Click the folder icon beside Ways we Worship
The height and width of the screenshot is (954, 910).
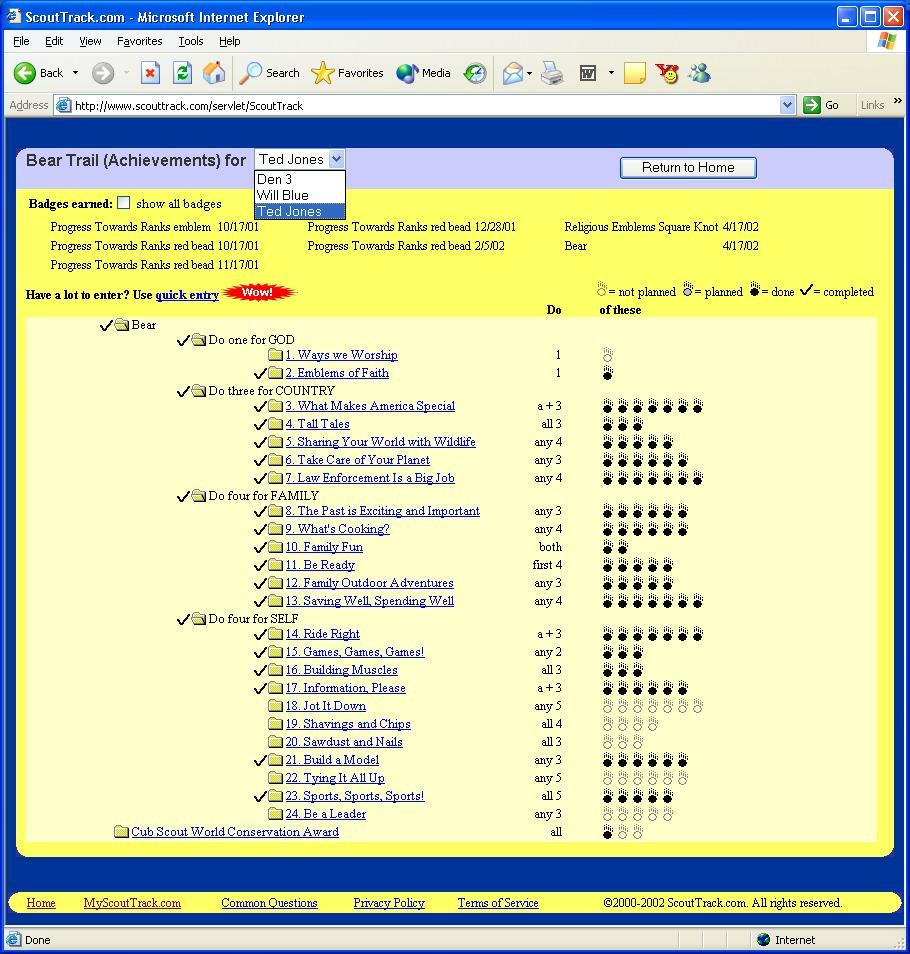(x=276, y=355)
